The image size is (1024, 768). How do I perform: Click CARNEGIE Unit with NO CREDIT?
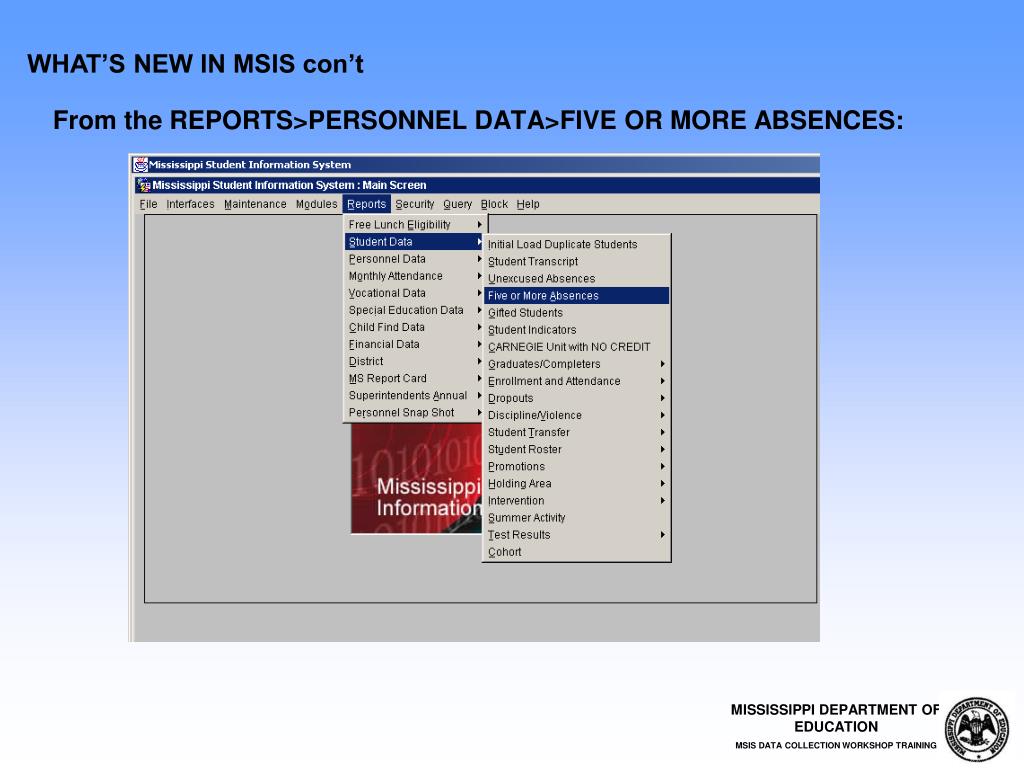[x=577, y=347]
